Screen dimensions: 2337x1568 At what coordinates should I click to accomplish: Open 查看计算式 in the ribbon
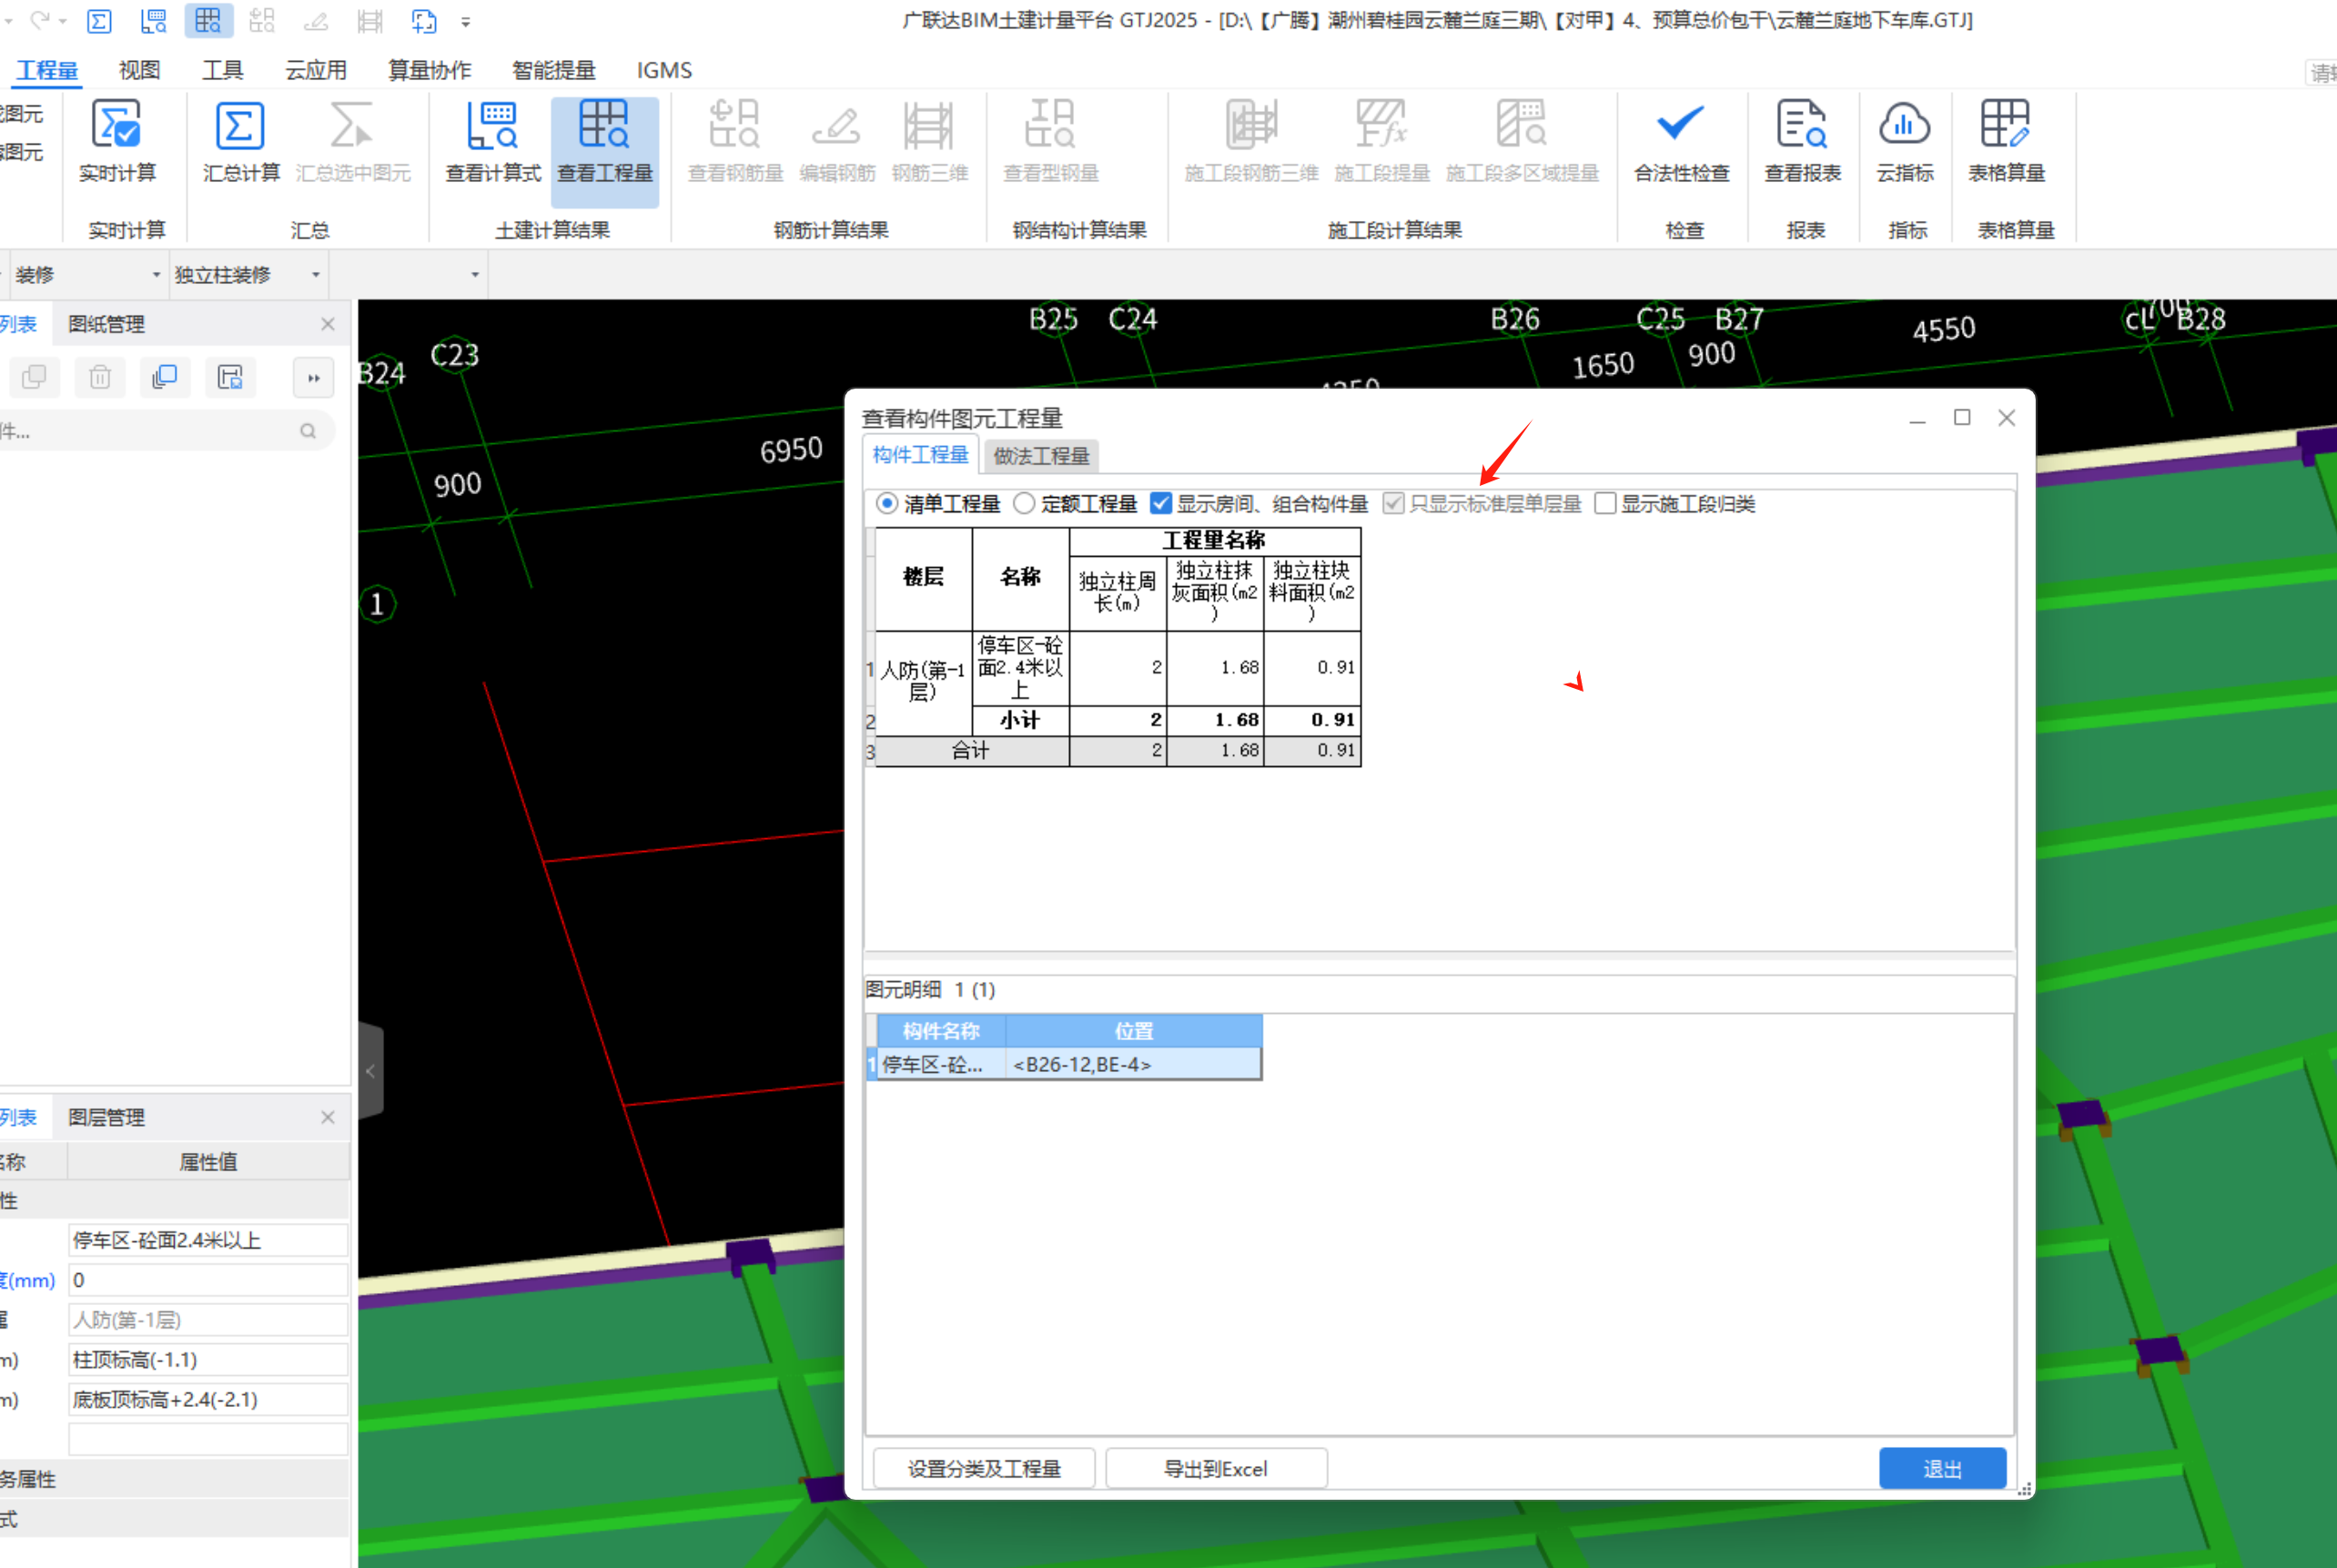pos(493,141)
